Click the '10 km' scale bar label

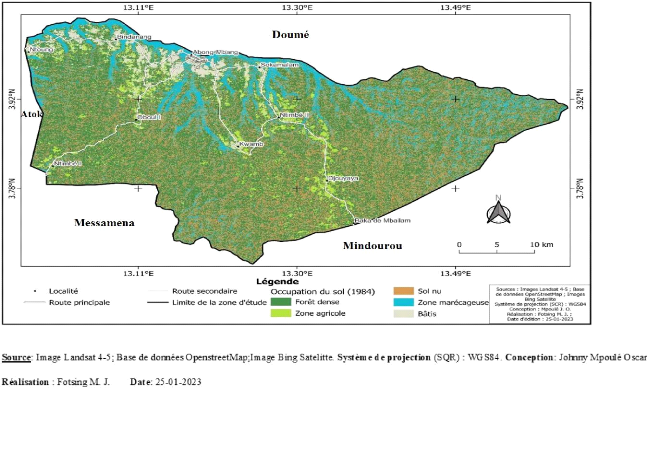pyautogui.click(x=541, y=245)
